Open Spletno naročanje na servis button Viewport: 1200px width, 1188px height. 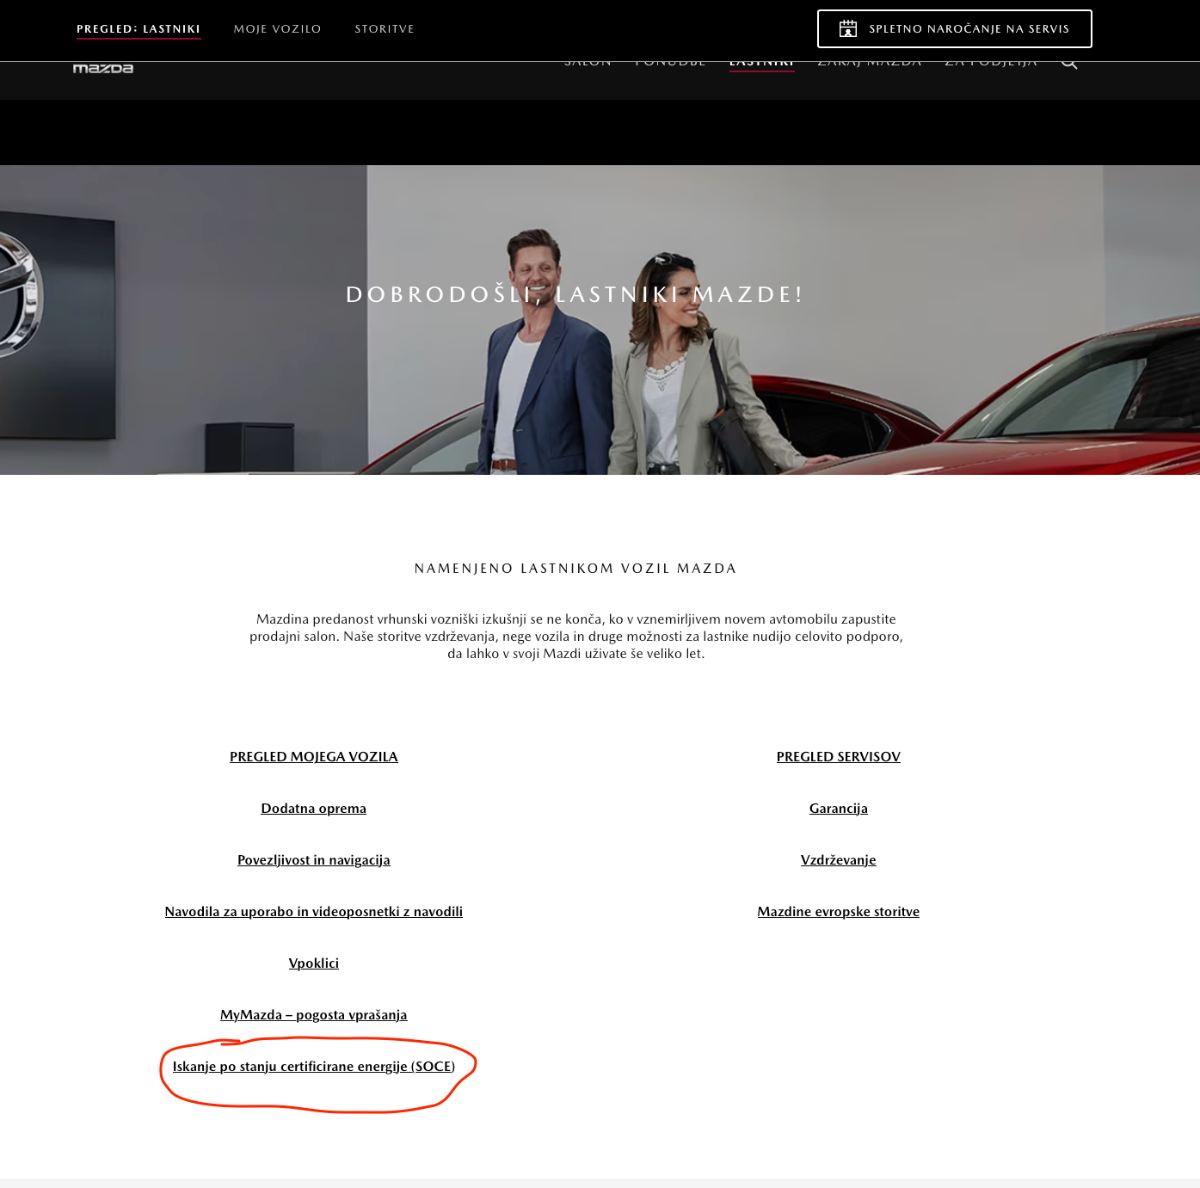click(x=954, y=29)
